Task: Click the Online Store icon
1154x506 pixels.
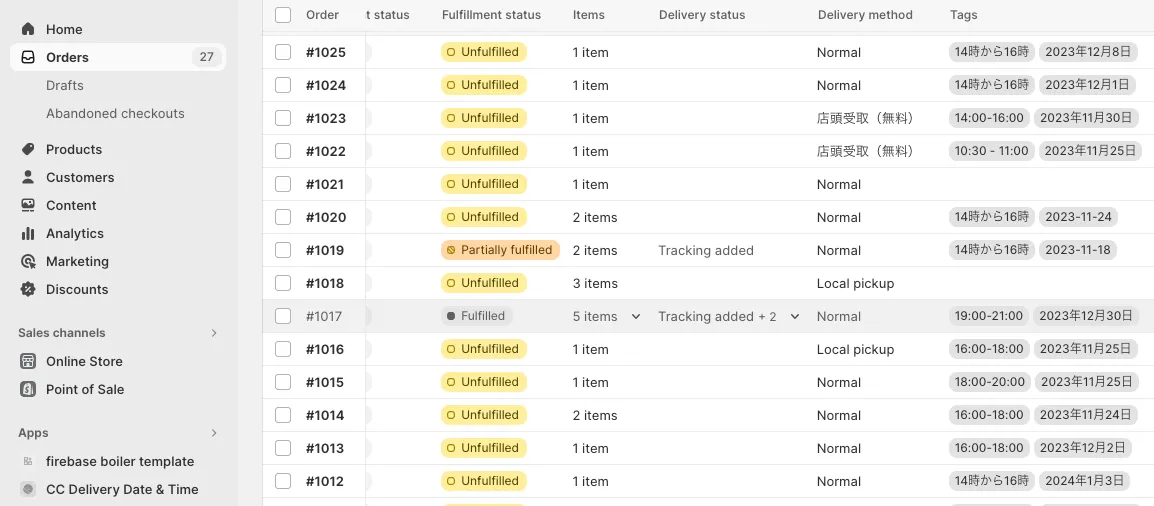Action: pyautogui.click(x=28, y=361)
